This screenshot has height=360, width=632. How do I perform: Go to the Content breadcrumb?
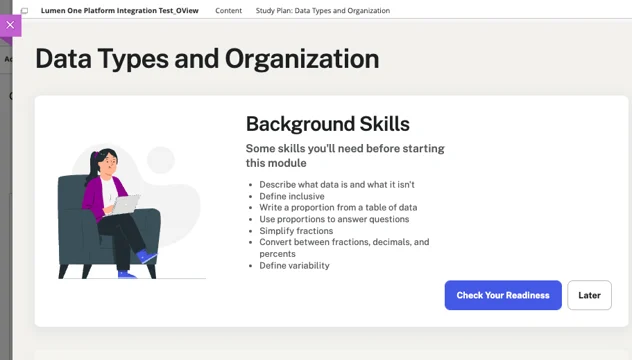pos(229,11)
